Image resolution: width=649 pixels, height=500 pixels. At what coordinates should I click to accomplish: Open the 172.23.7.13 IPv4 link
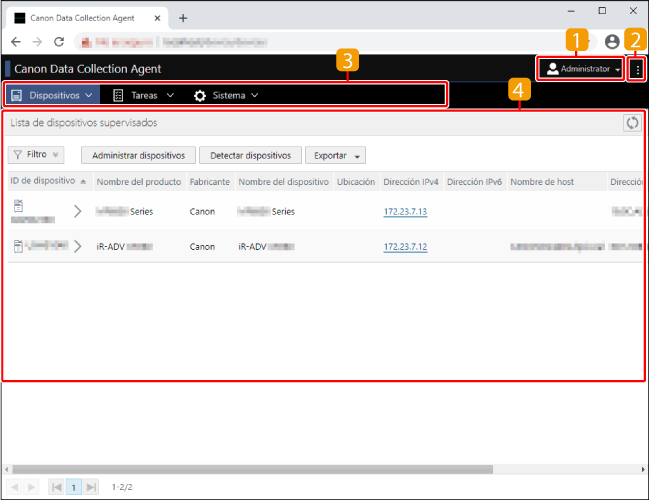click(405, 211)
